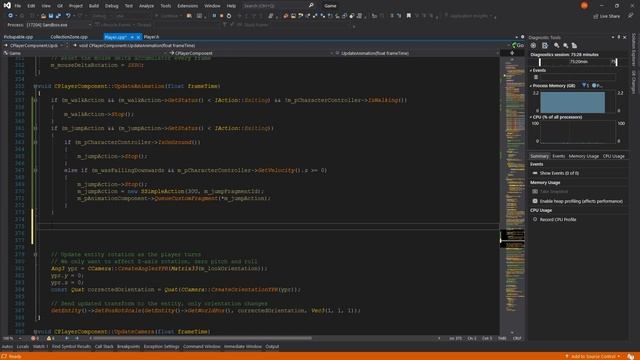Enable heap profiling checkbox
Image resolution: width=640 pixels, height=360 pixels.
click(x=535, y=201)
